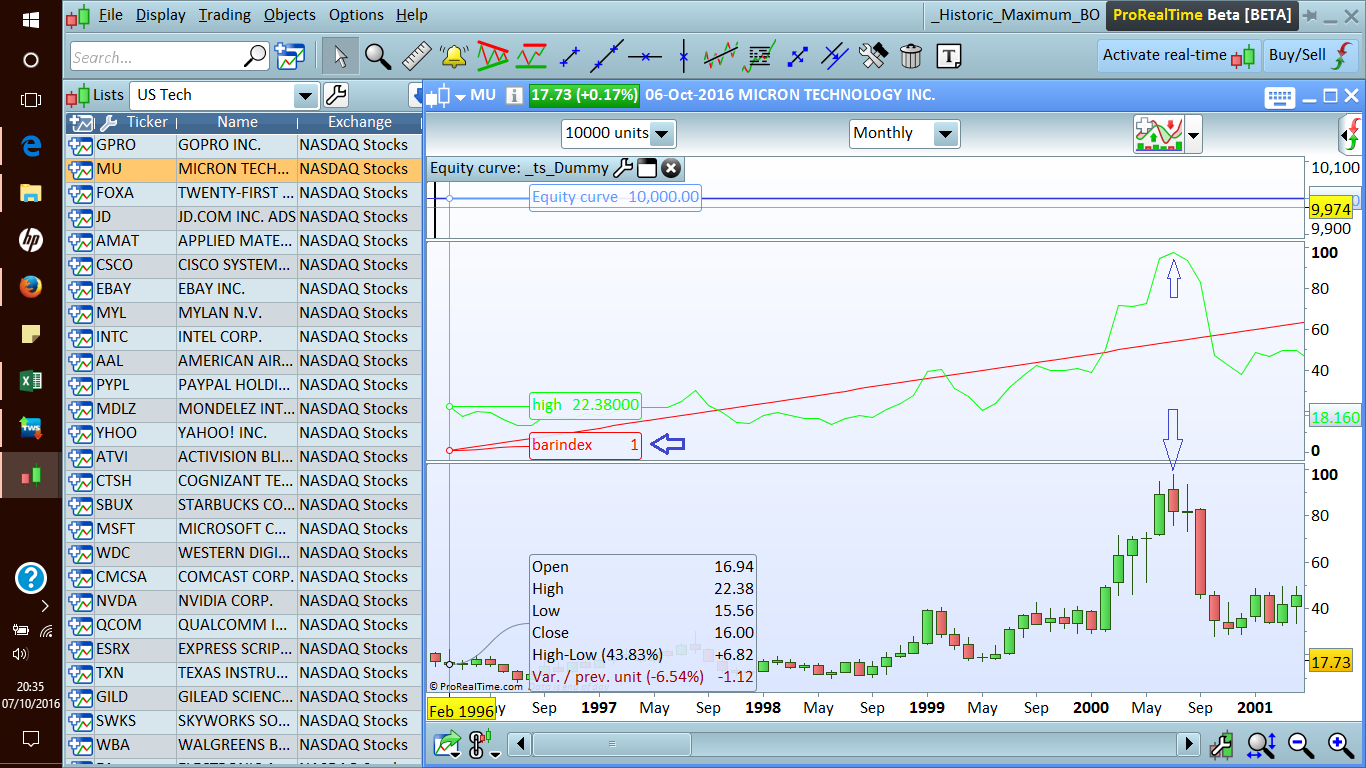The width and height of the screenshot is (1366, 768).
Task: Click the chart export icon at bottom left
Action: [446, 745]
